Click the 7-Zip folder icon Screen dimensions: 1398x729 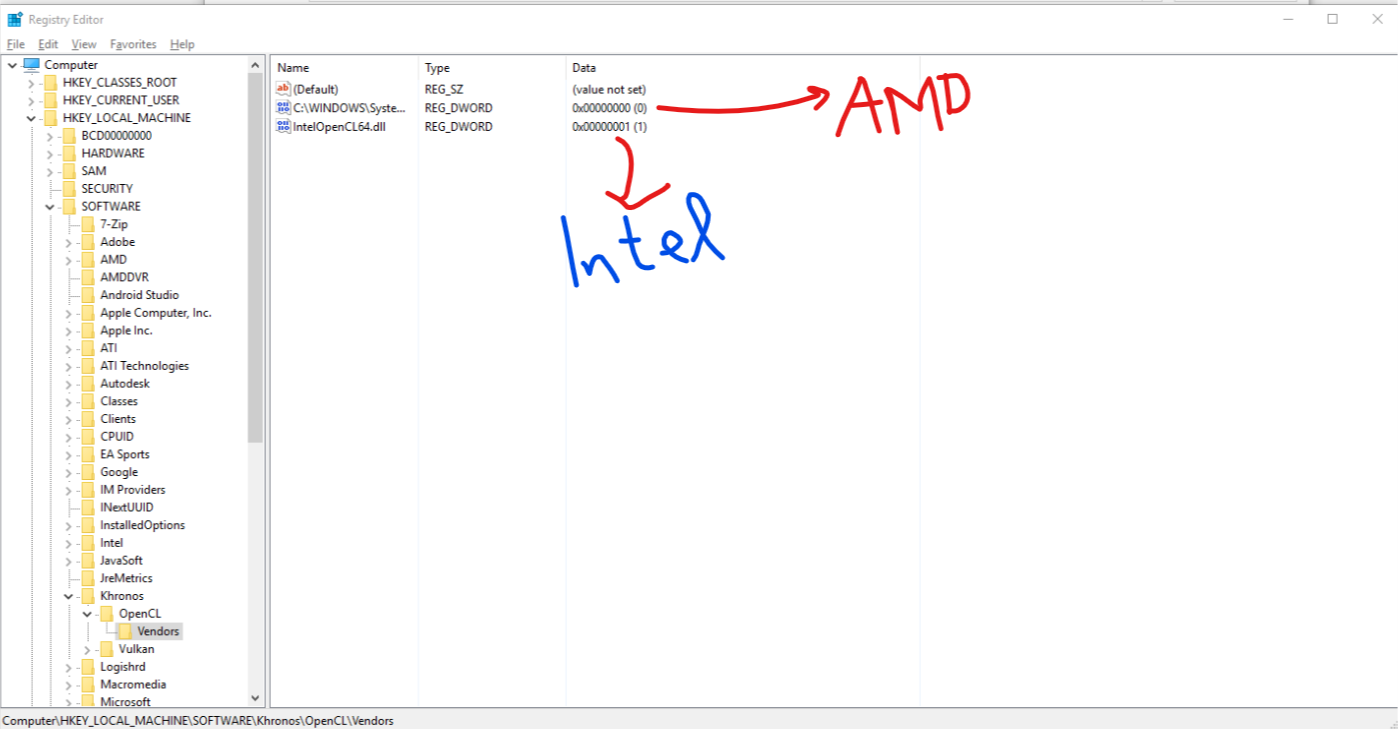click(88, 224)
